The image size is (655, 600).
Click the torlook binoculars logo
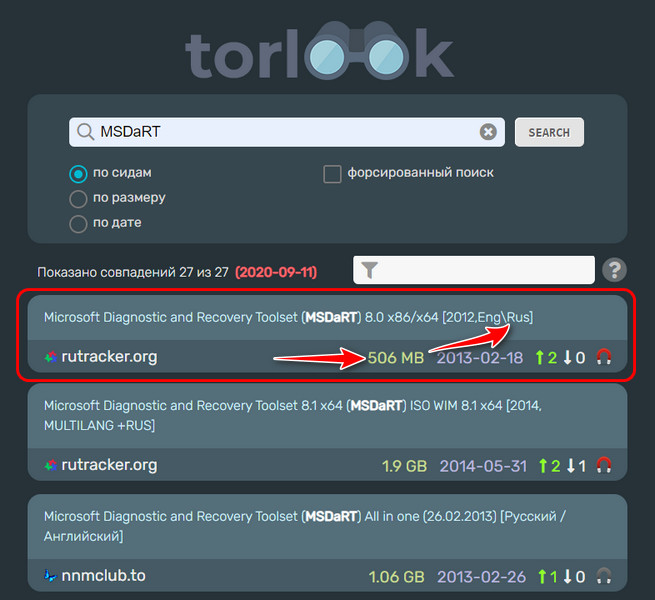coord(320,50)
